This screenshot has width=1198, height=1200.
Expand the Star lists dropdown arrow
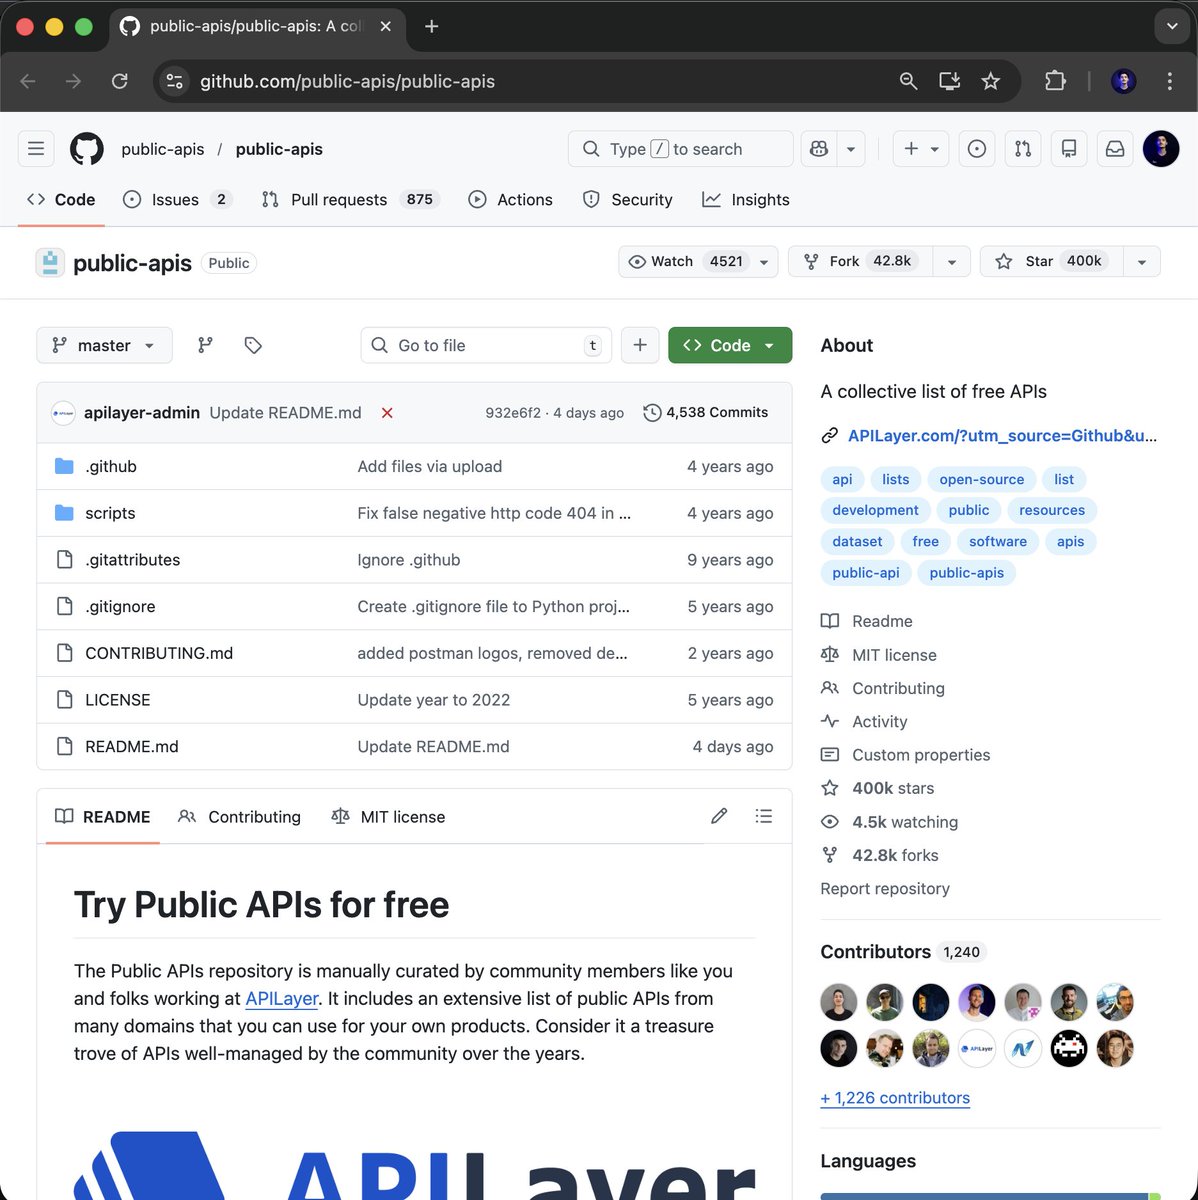pos(1141,262)
